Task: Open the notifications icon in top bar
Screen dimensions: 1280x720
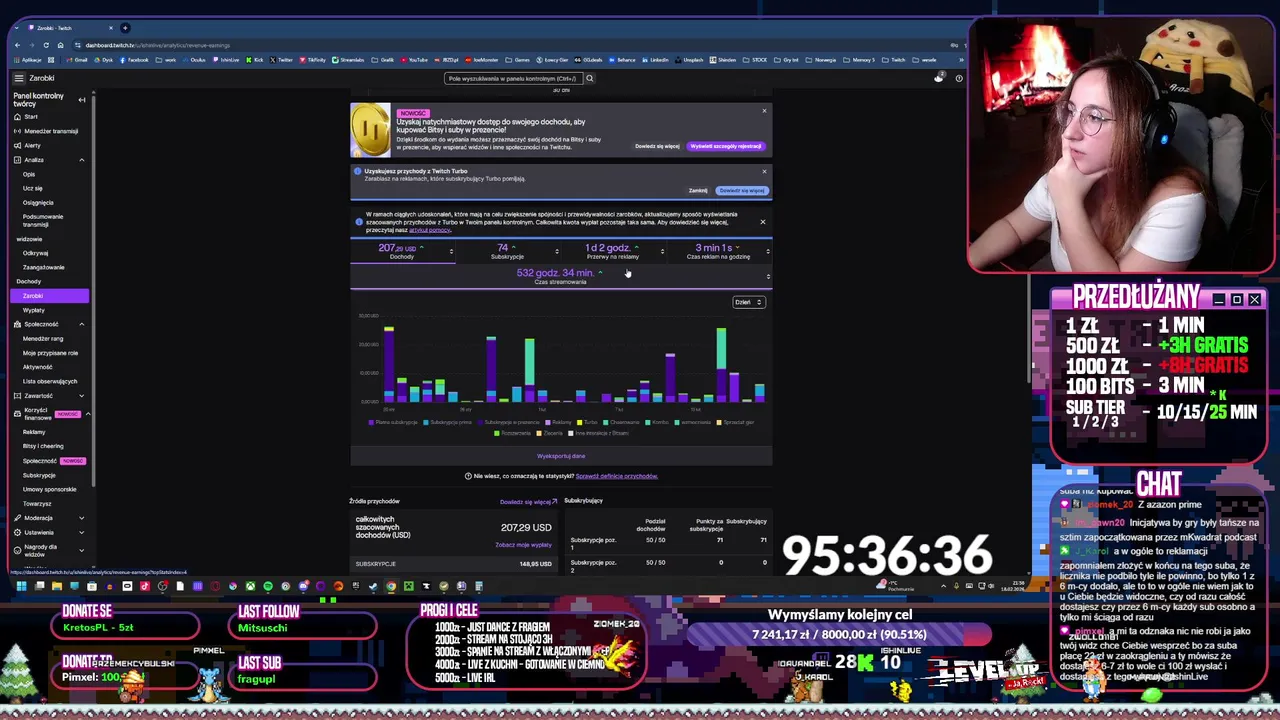Action: pos(938,78)
